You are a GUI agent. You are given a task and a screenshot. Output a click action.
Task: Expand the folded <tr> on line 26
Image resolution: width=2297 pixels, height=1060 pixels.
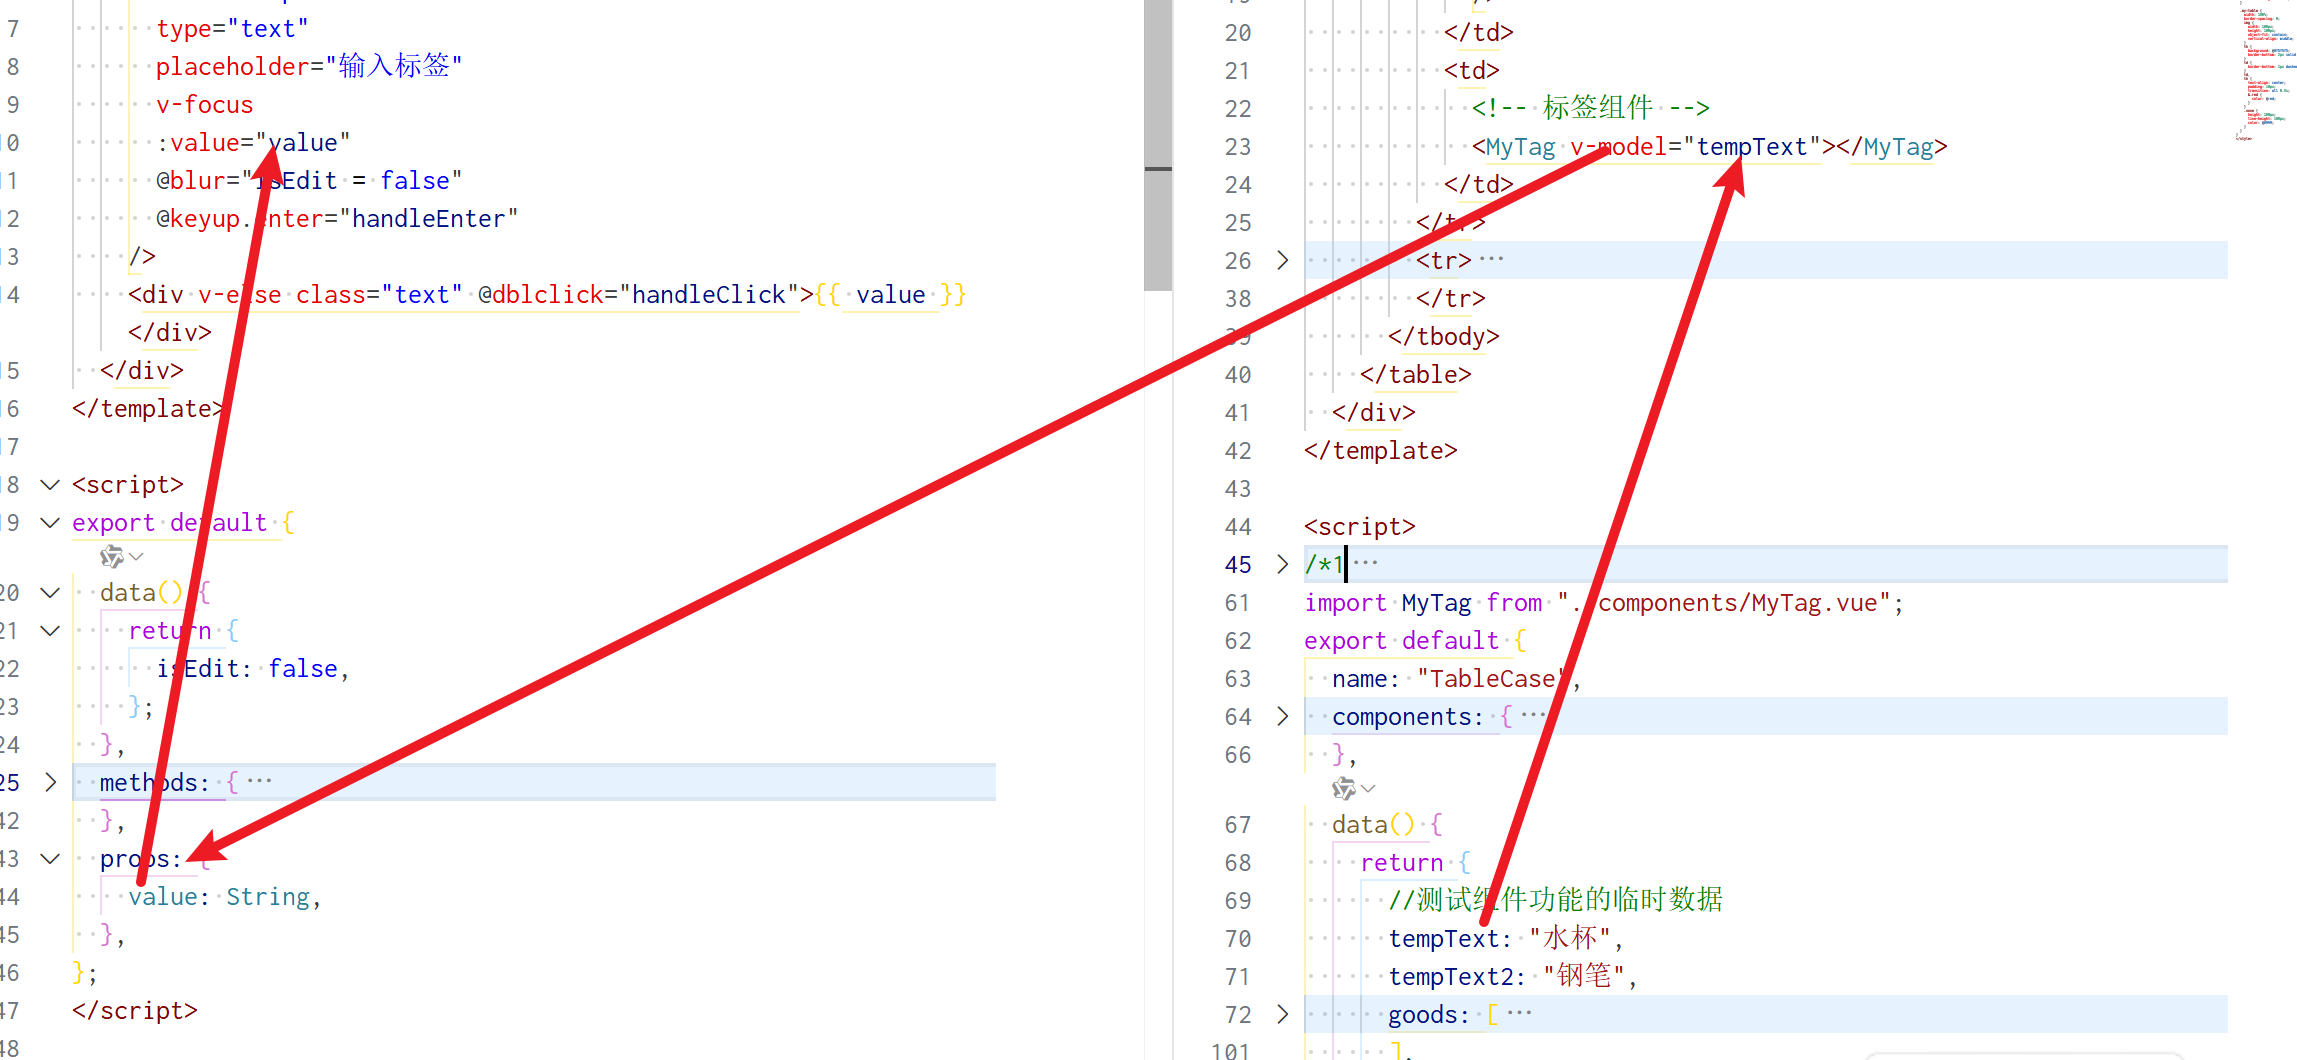(1282, 261)
